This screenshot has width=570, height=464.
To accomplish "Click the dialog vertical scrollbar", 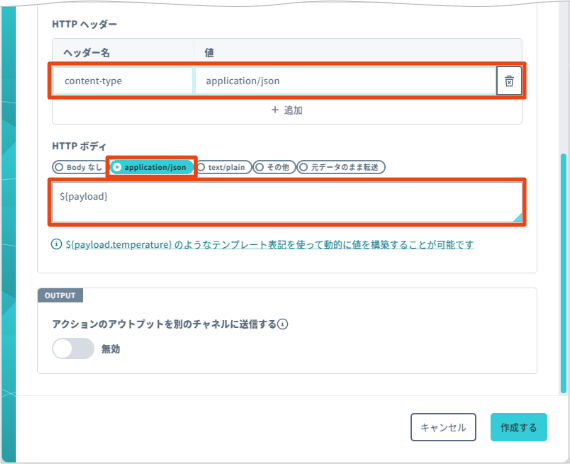I will (563, 273).
